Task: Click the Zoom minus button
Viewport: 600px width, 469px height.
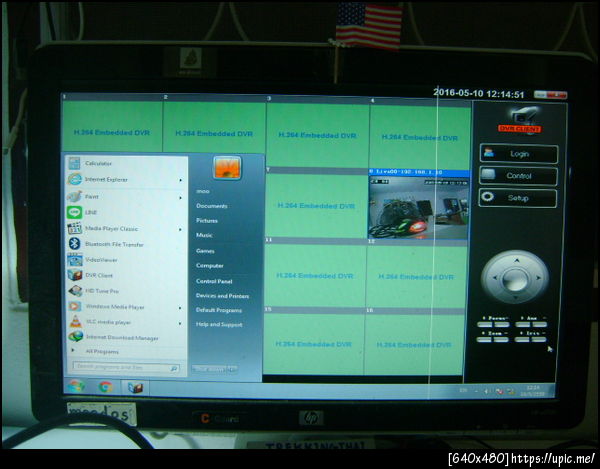Action: [501, 339]
